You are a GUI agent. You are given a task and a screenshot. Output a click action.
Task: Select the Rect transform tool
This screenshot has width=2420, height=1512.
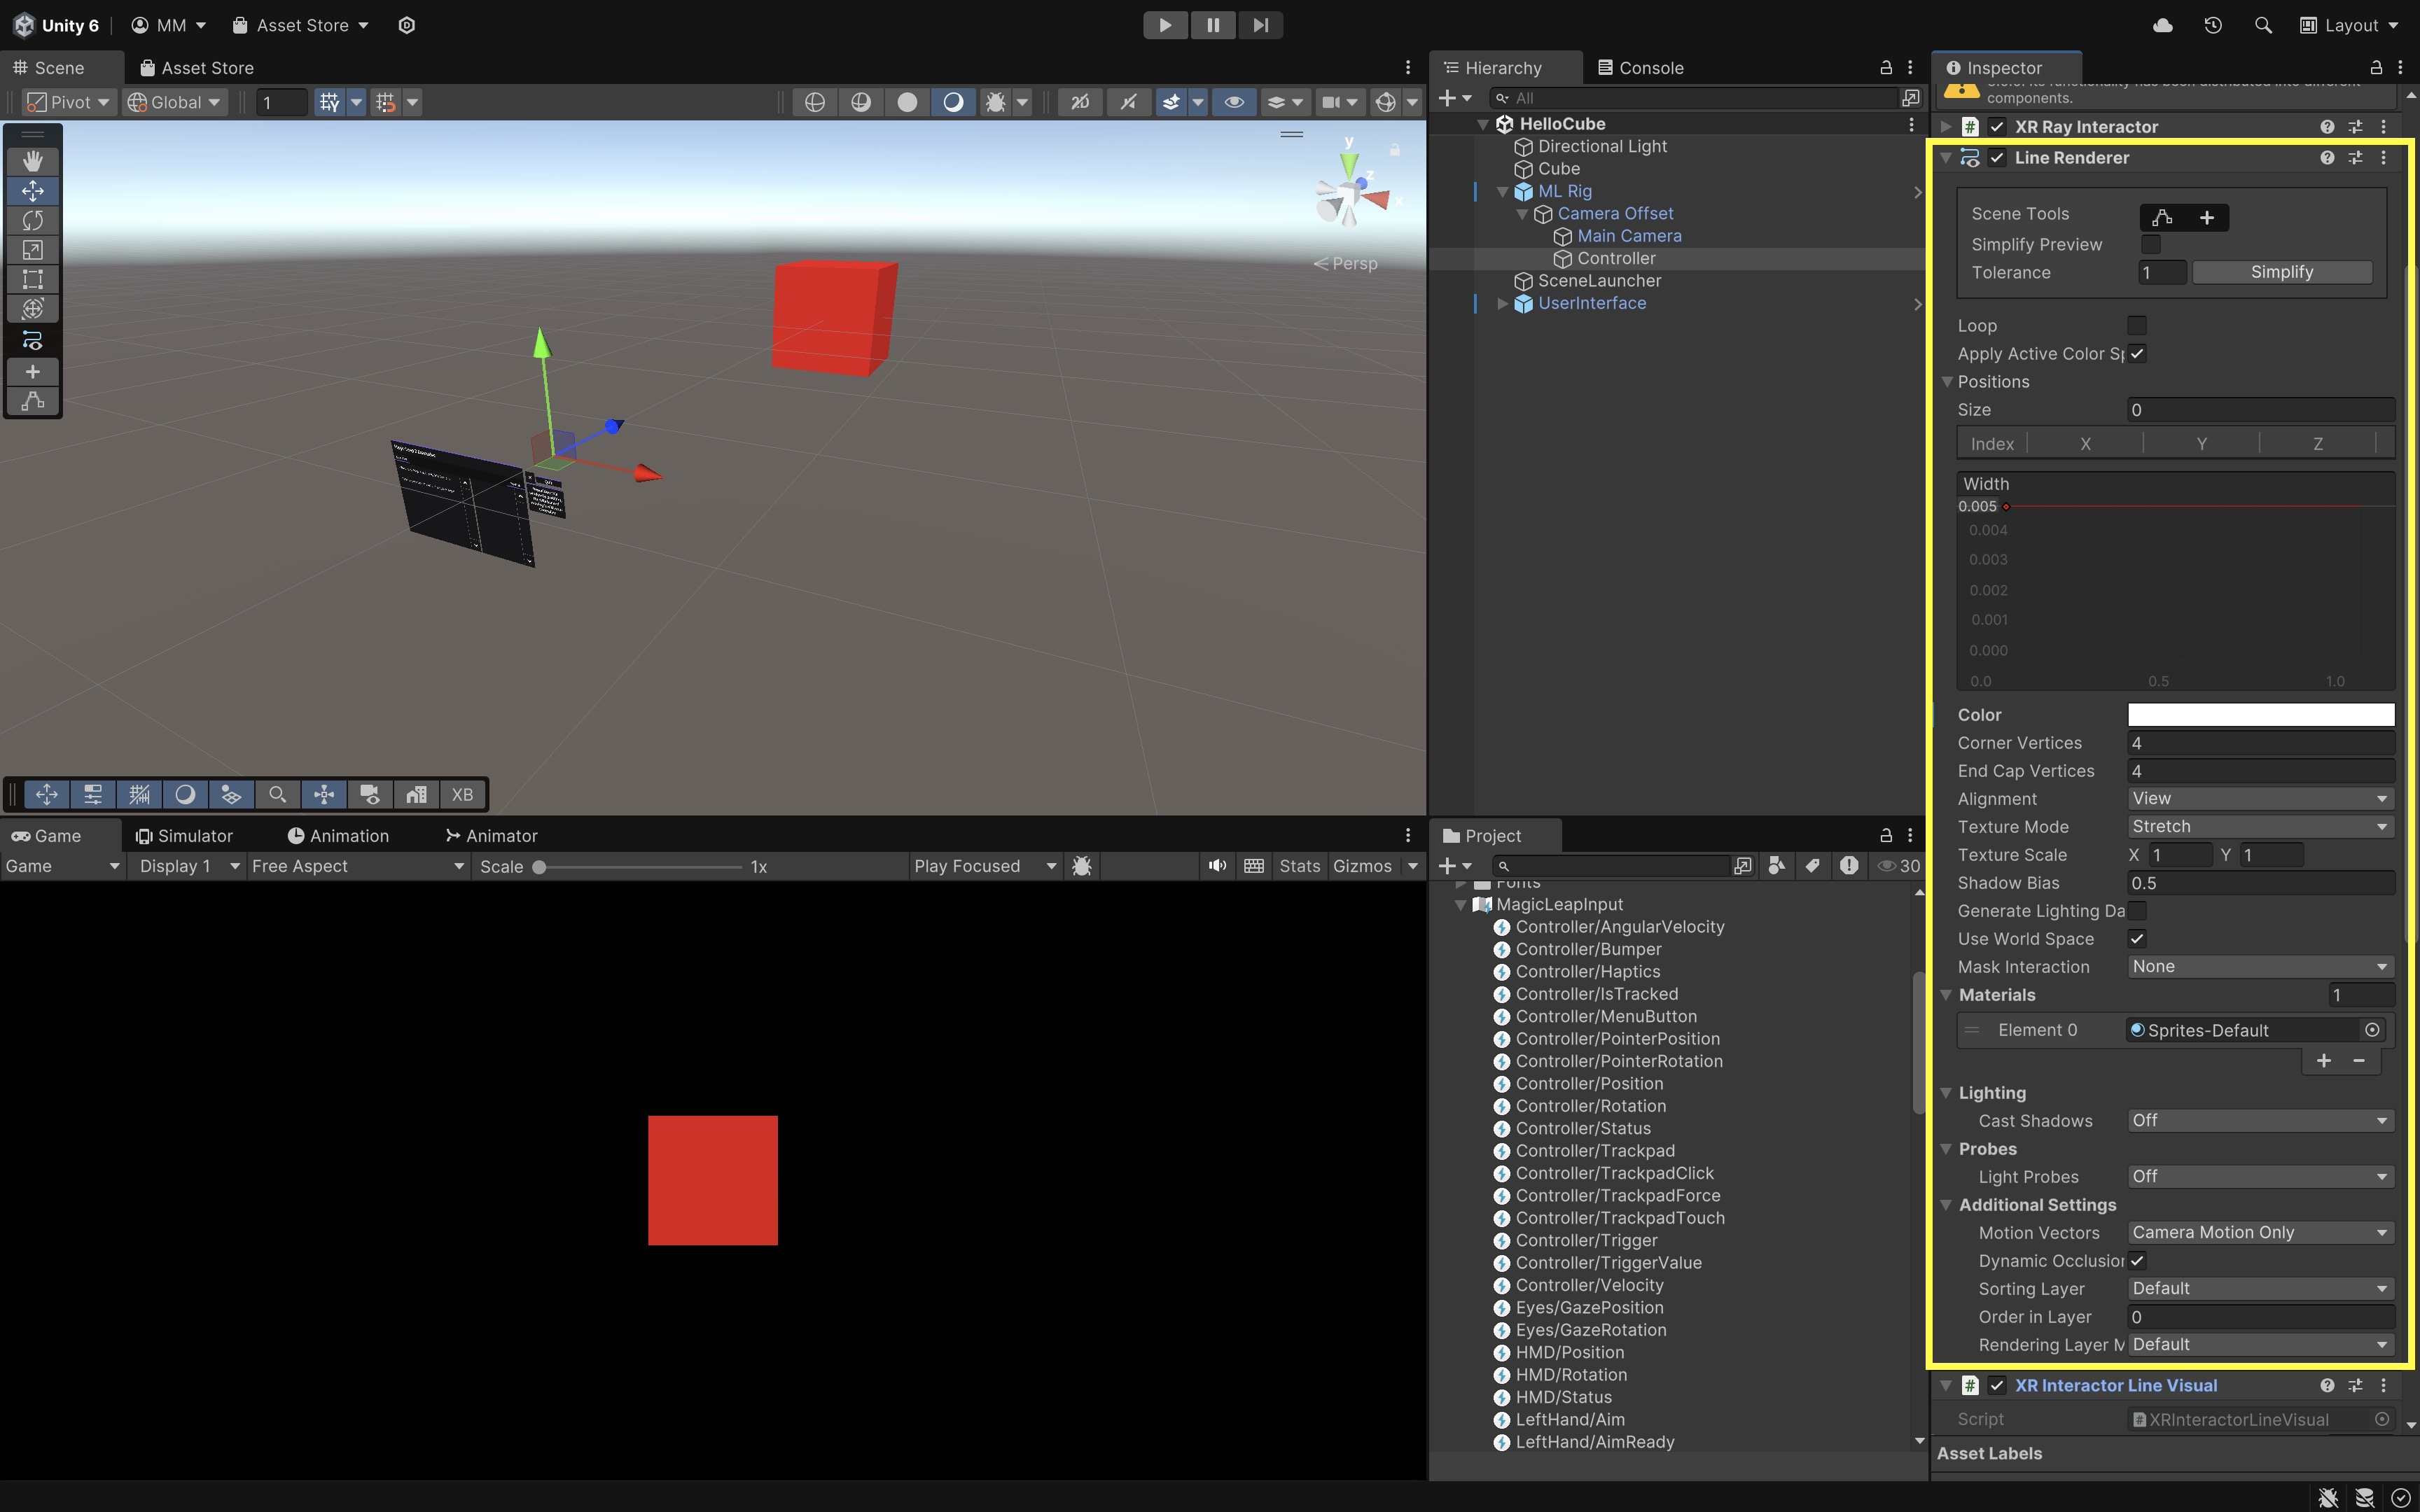click(x=33, y=279)
